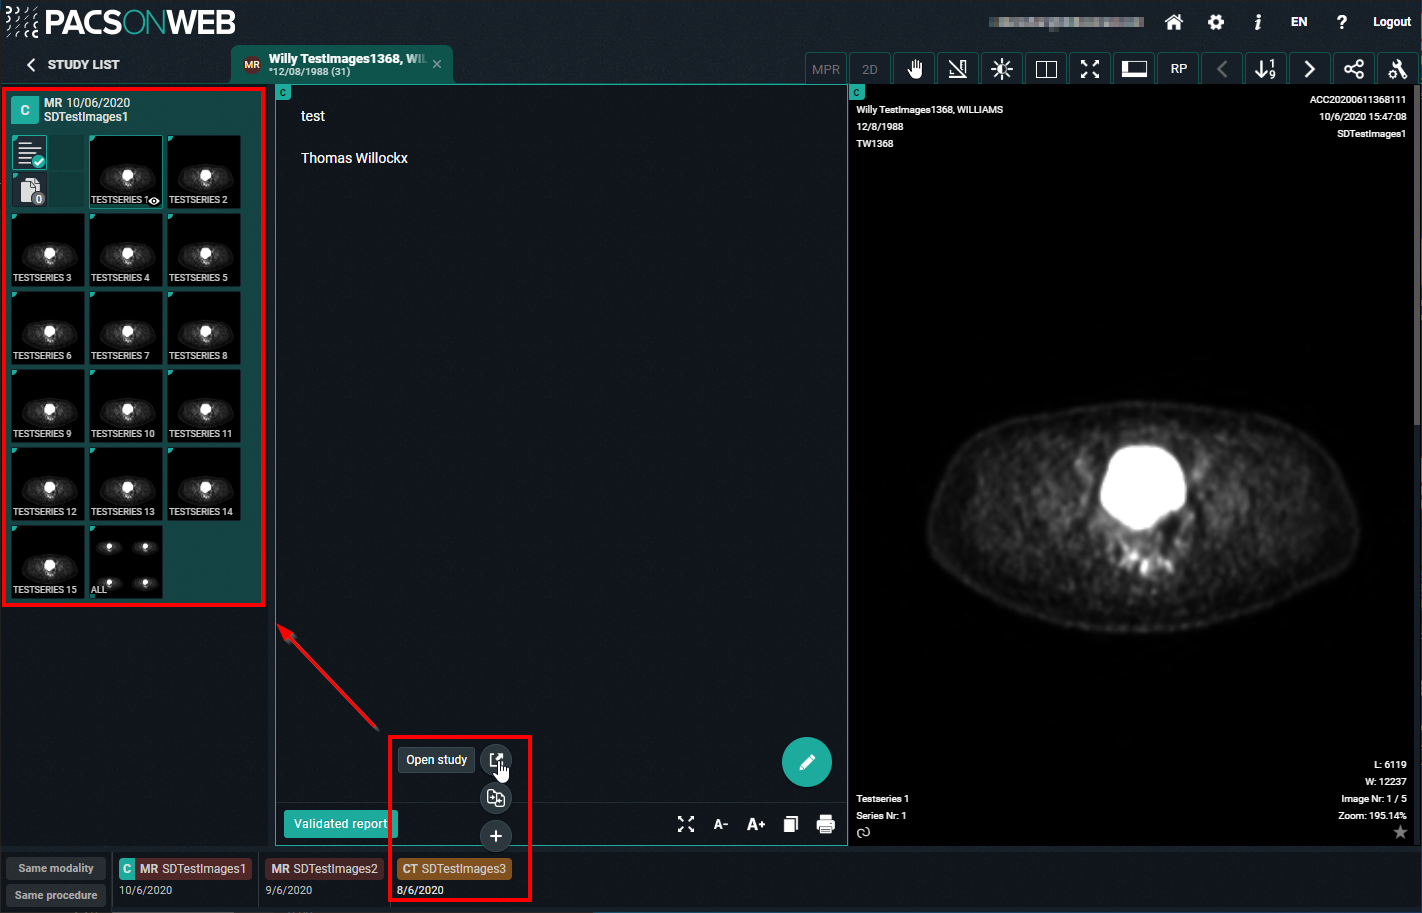Open the wrench and gear tools icon
This screenshot has width=1422, height=913.
(x=1397, y=69)
